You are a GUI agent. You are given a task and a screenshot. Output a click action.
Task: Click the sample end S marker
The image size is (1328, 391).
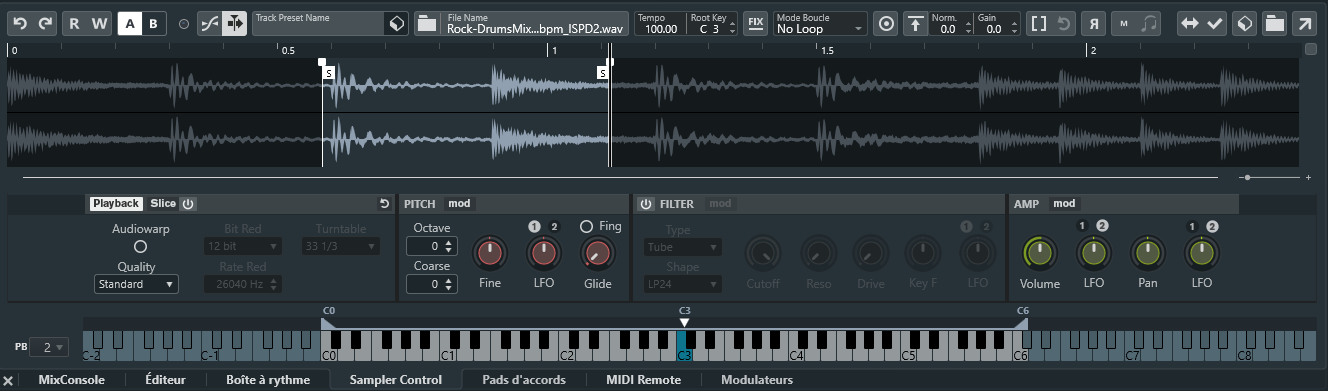point(603,72)
